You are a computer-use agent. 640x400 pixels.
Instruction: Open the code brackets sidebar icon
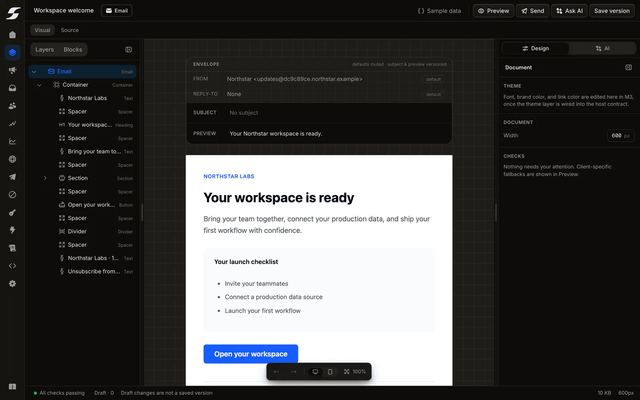tap(13, 266)
